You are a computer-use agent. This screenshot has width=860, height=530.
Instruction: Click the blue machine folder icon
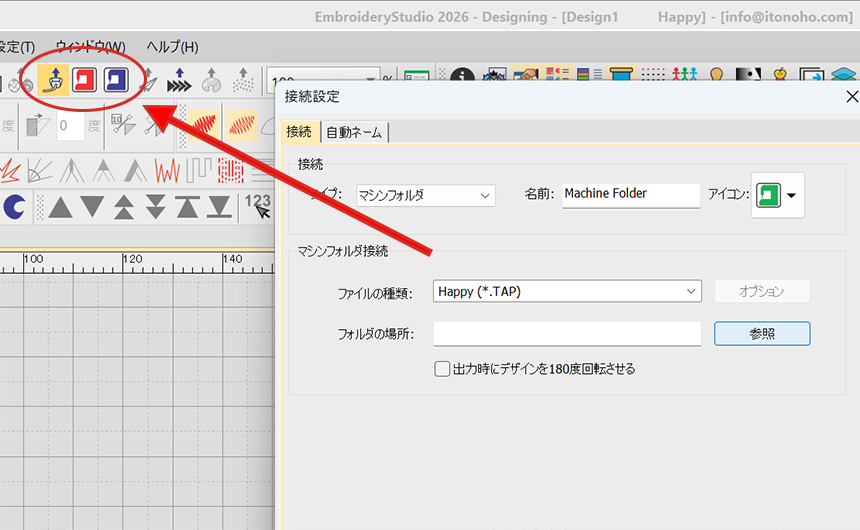(116, 80)
